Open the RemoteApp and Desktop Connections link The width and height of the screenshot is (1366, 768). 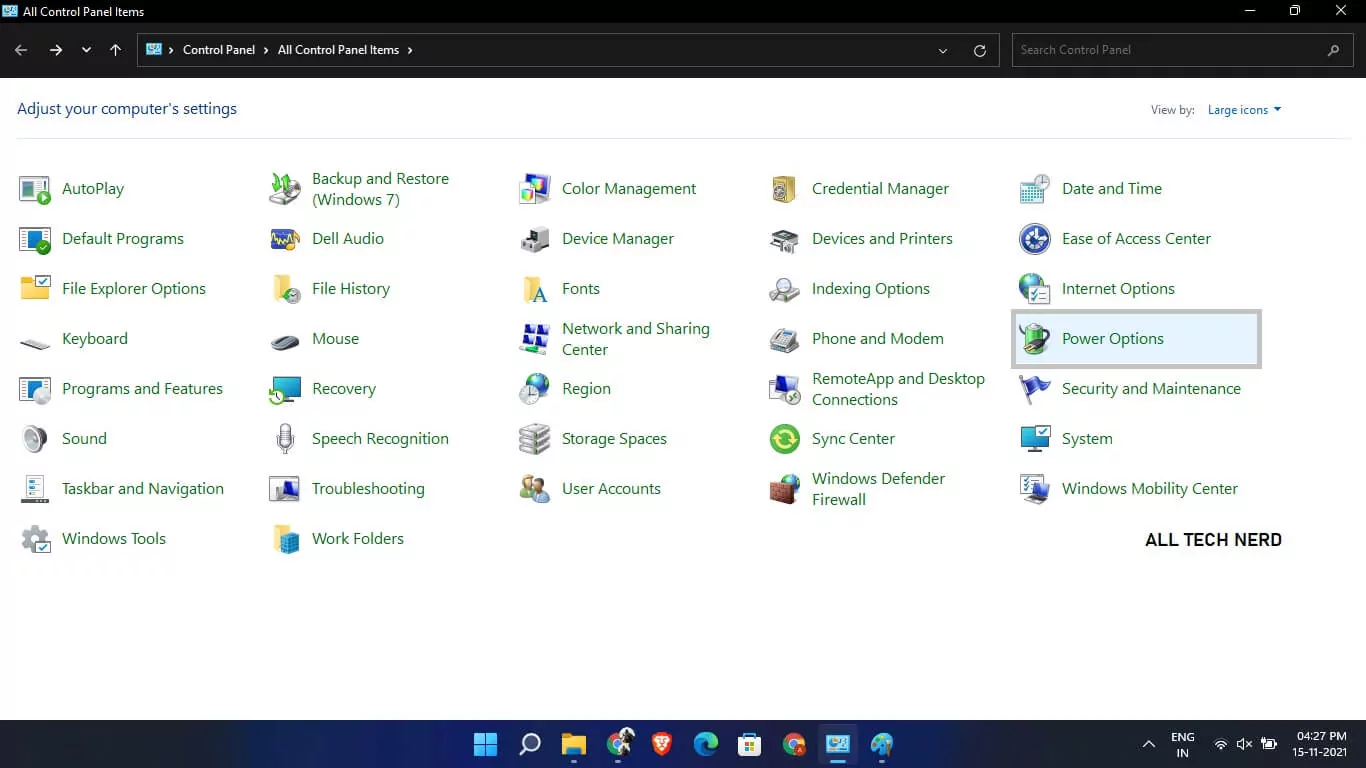click(898, 389)
